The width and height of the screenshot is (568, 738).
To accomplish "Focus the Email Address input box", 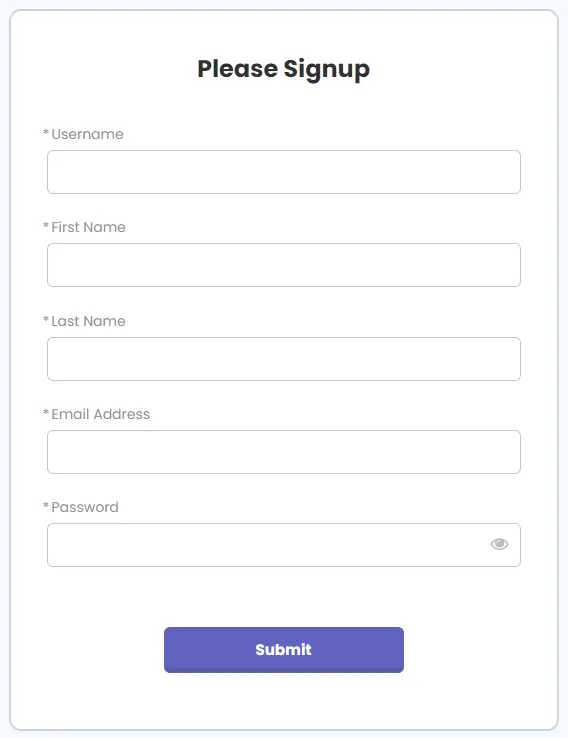I will 284,452.
